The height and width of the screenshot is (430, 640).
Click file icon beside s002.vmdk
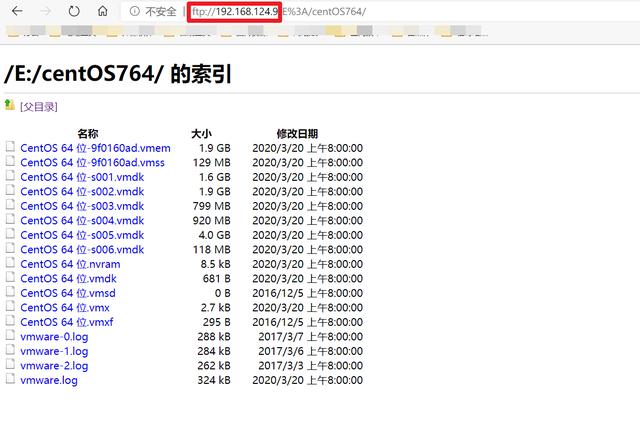10,190
